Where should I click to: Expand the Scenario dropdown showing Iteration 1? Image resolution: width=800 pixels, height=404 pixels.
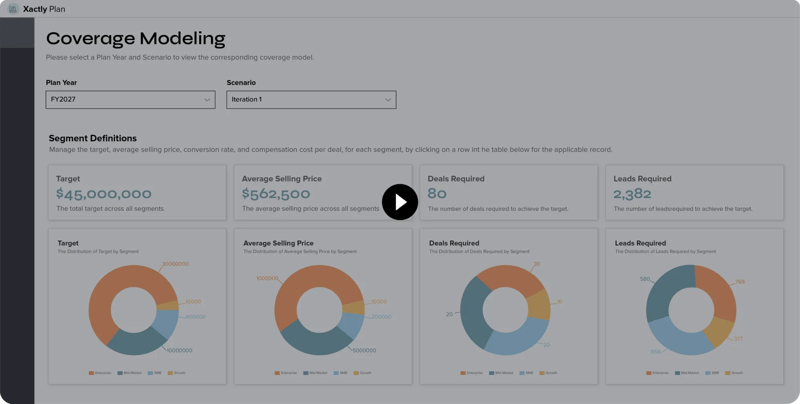click(311, 100)
